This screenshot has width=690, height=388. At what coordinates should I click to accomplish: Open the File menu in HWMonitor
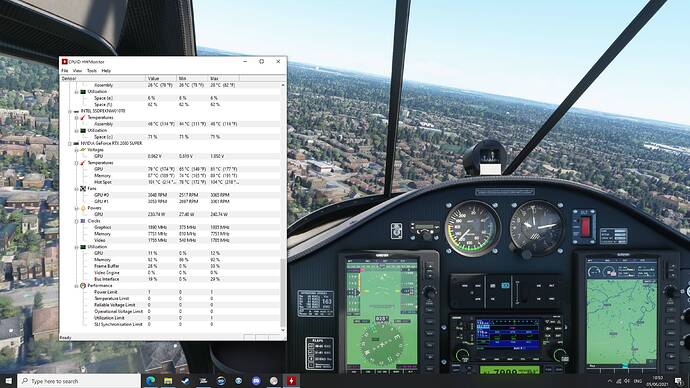[65, 70]
